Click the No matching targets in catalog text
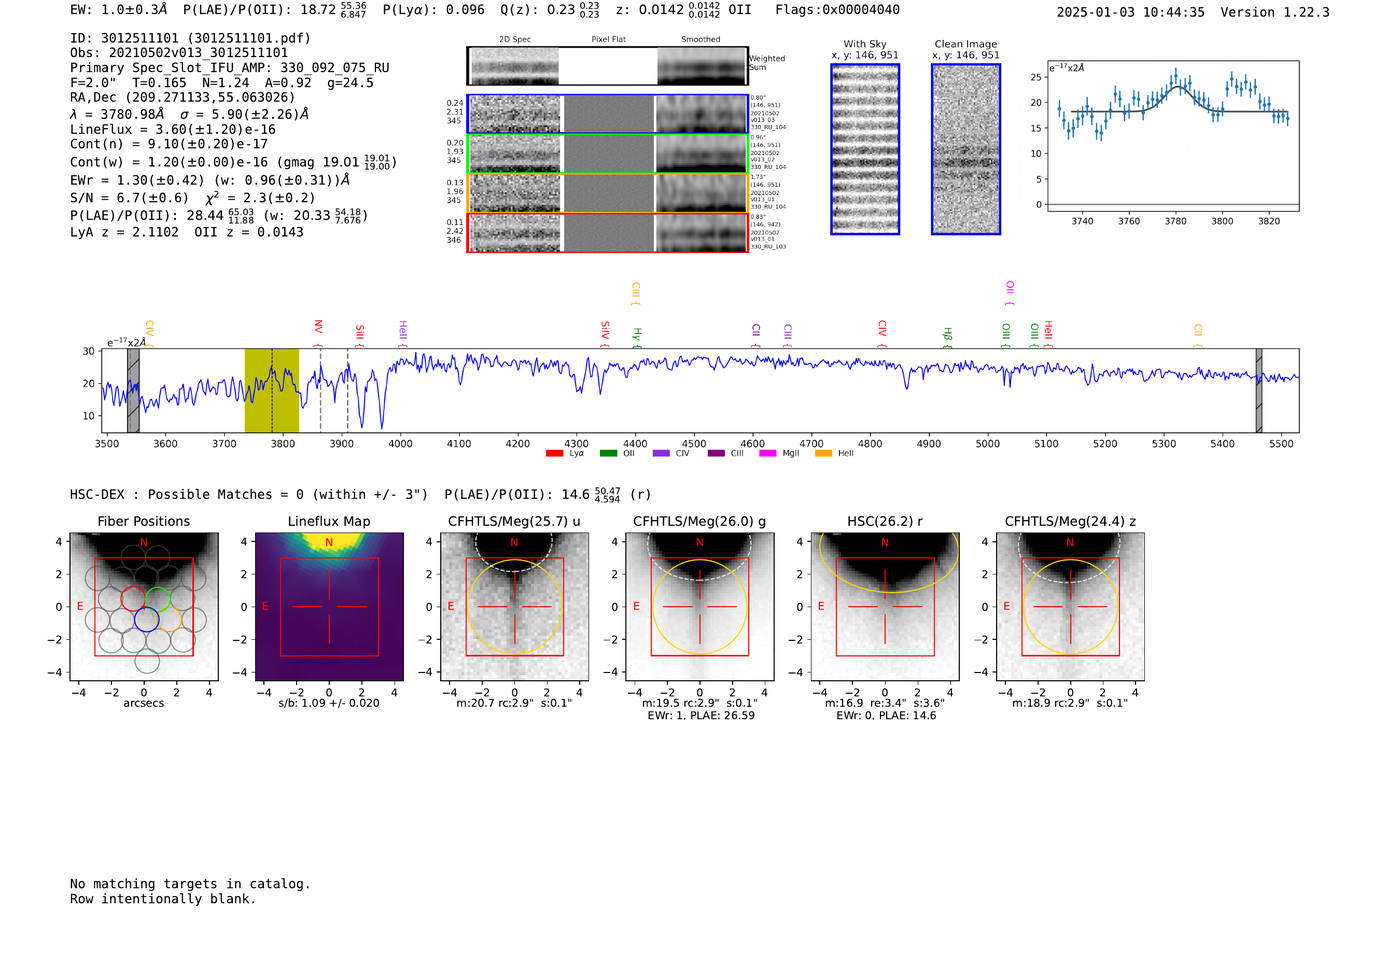This screenshot has height=953, width=1400. tap(190, 884)
